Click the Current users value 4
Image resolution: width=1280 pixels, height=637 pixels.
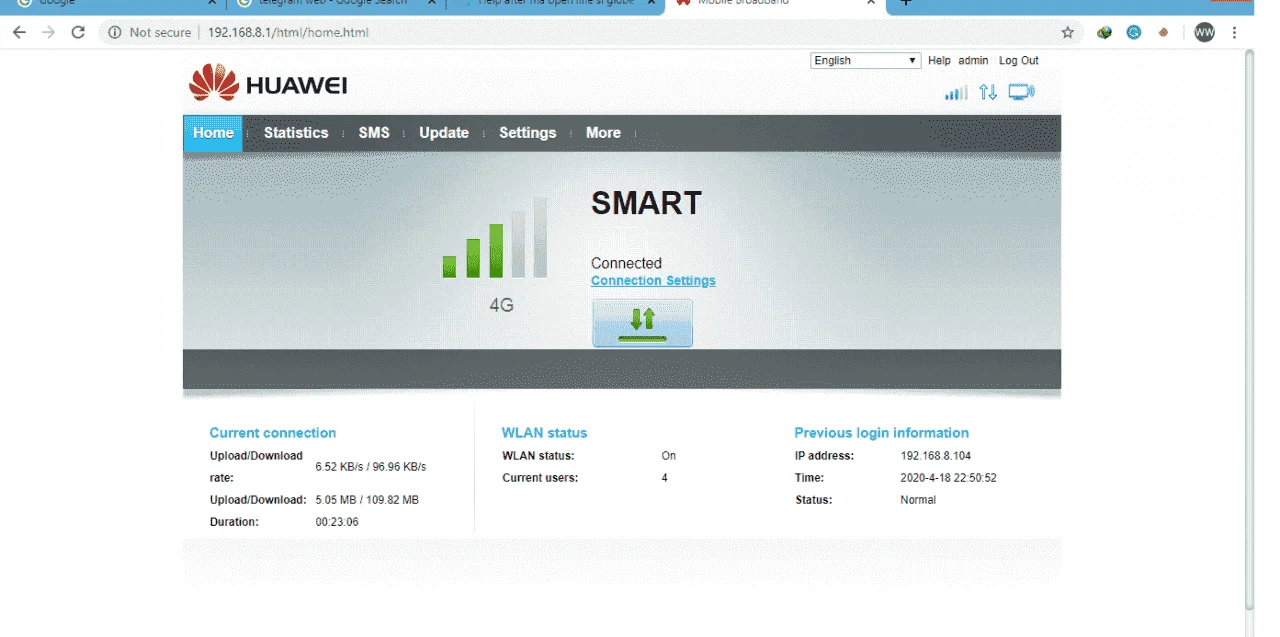664,478
